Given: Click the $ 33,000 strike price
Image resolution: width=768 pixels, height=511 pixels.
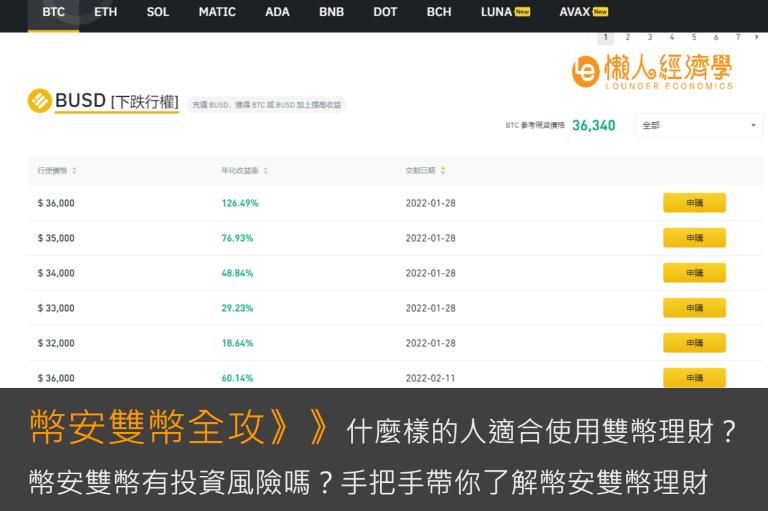Looking at the screenshot, I should [x=56, y=308].
